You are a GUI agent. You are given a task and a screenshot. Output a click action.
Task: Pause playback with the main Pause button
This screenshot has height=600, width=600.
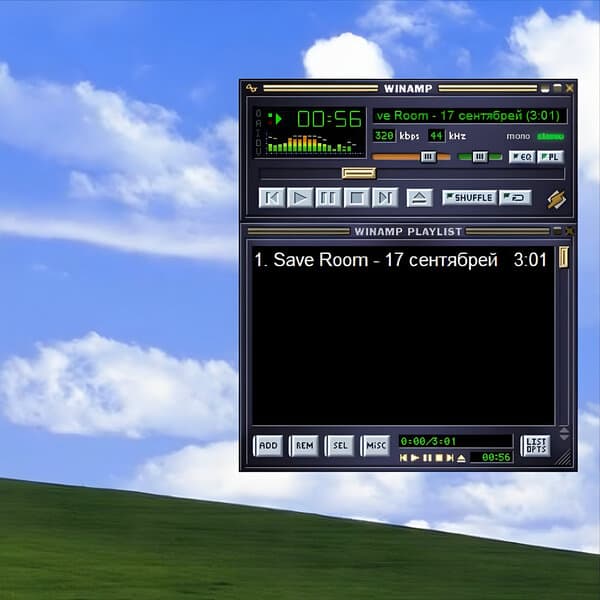(328, 198)
